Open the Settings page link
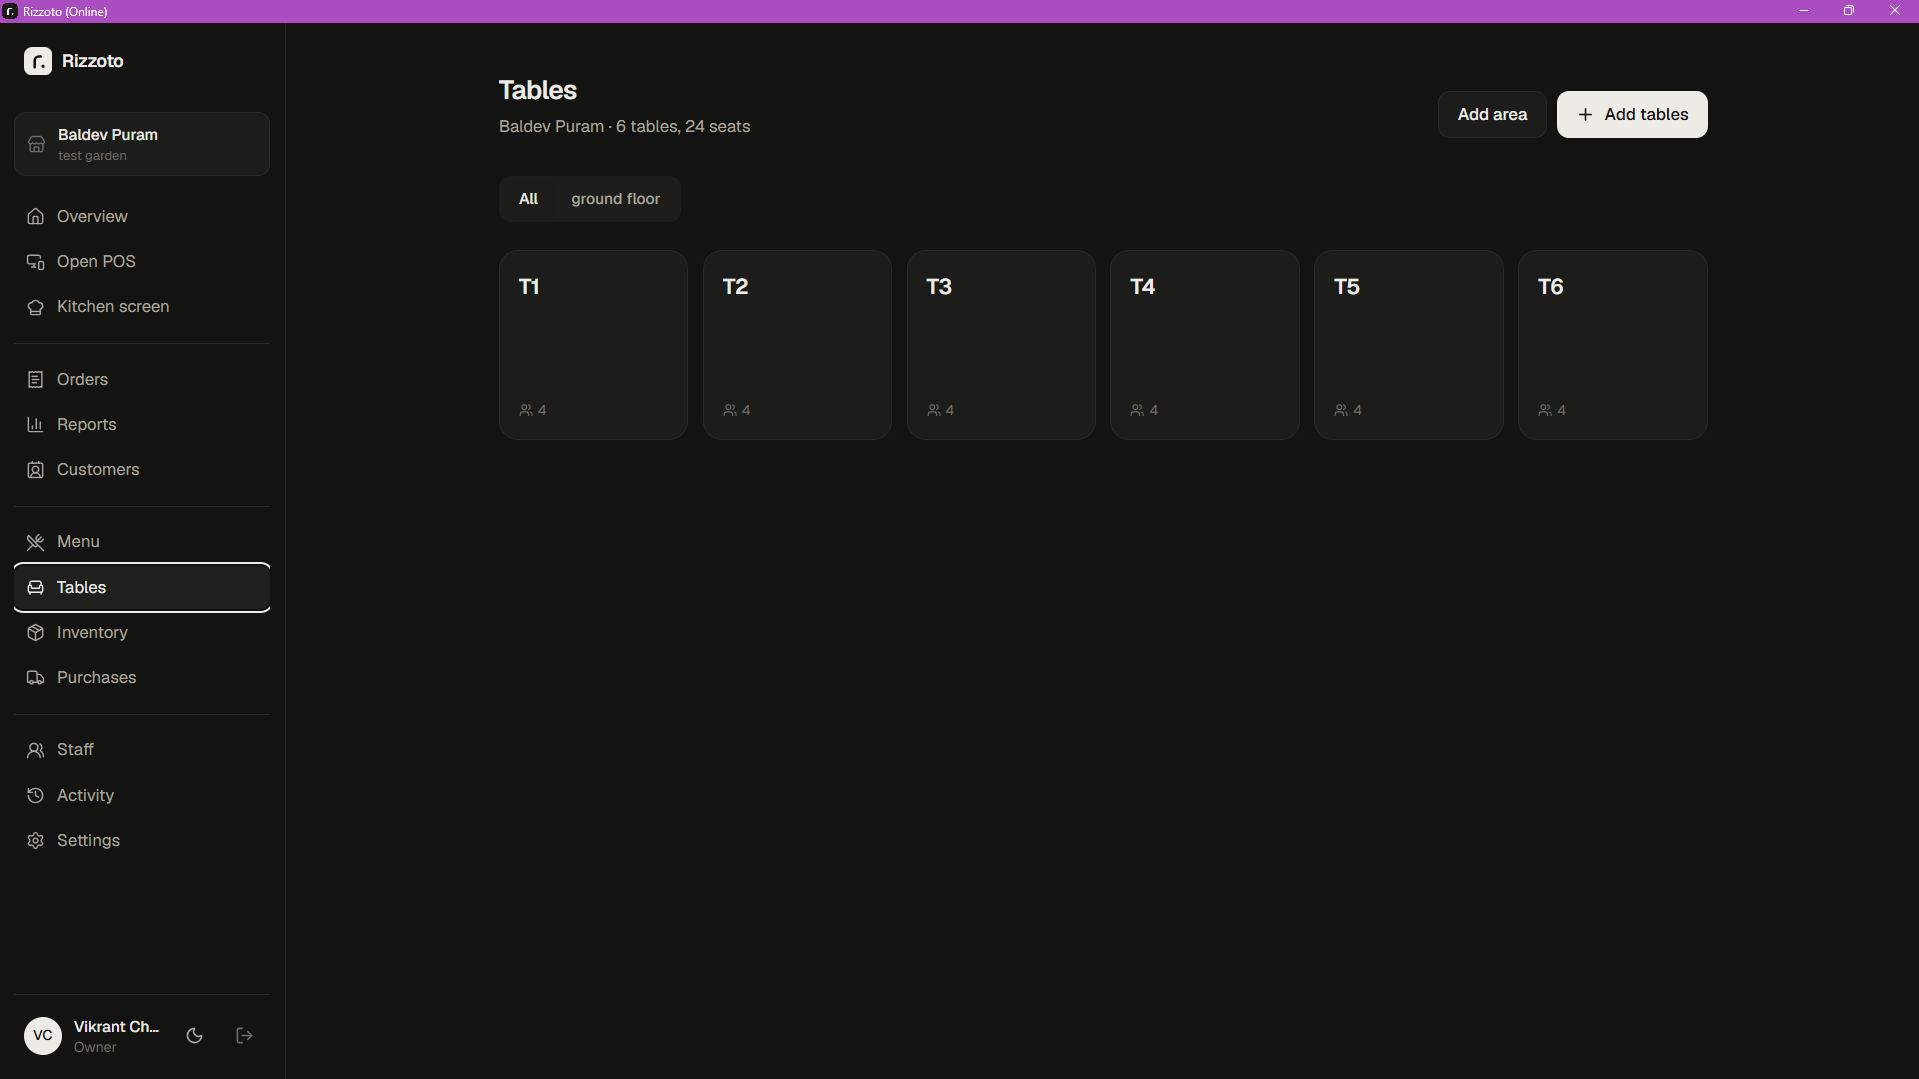The width and height of the screenshot is (1919, 1079). pyautogui.click(x=142, y=841)
